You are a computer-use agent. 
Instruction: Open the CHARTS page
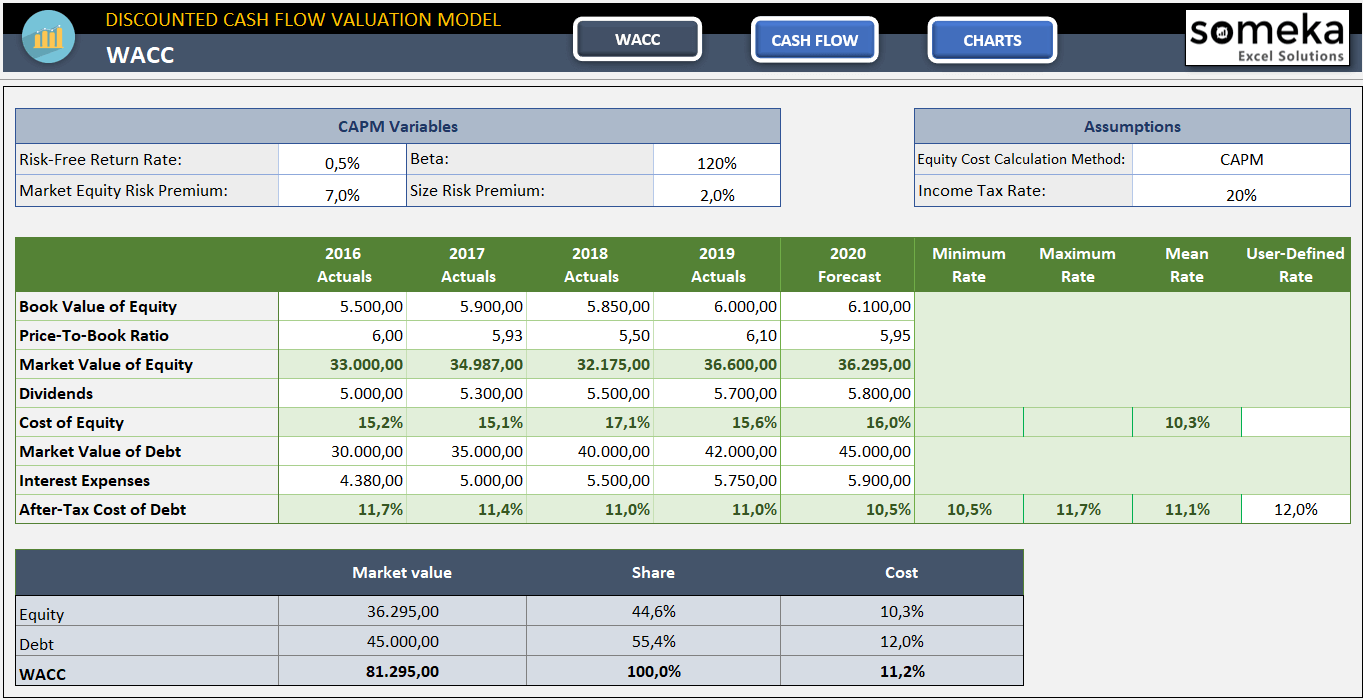click(991, 39)
